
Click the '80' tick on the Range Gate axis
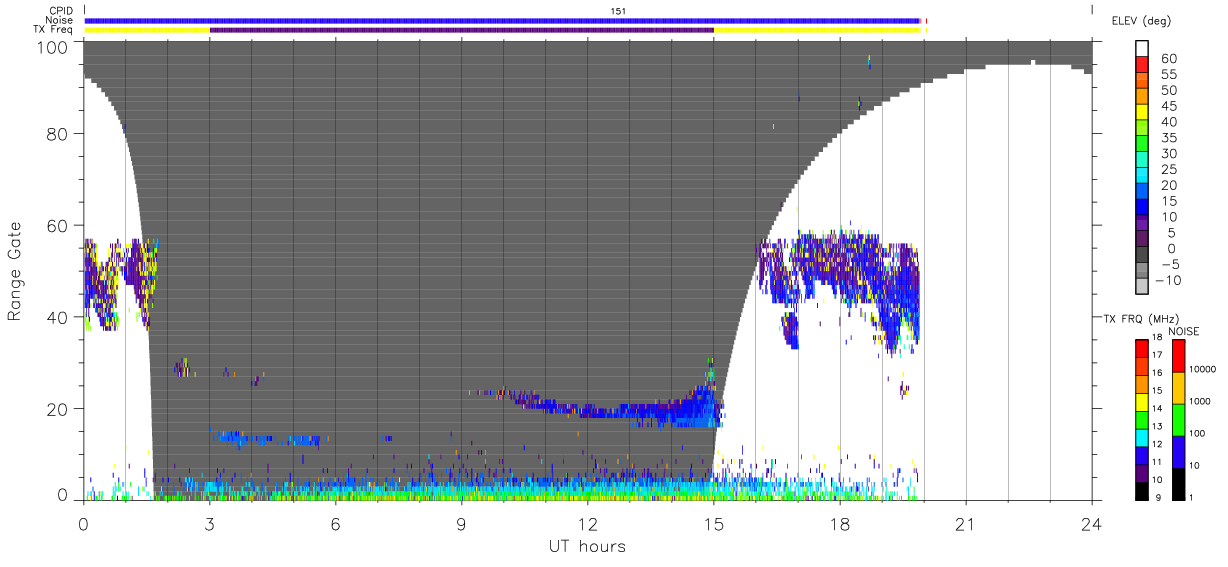tap(59, 134)
